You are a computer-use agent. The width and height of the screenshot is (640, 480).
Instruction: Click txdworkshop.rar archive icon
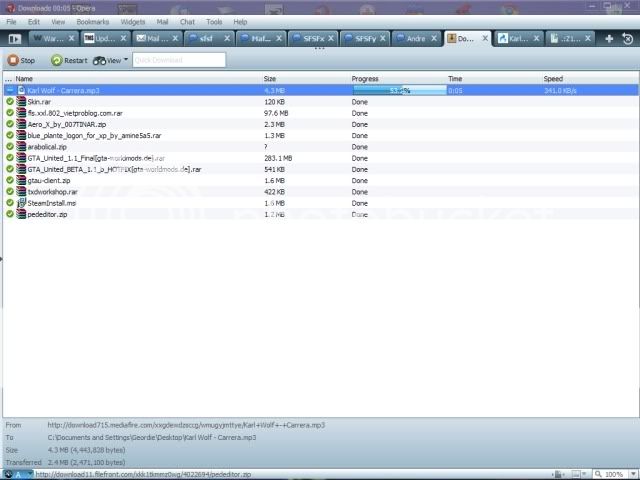coord(21,191)
